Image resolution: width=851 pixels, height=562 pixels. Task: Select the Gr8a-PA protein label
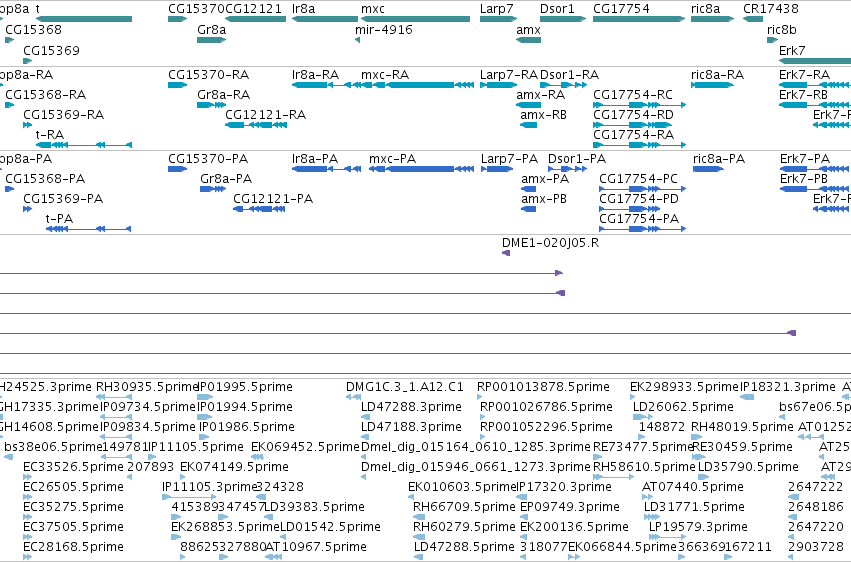226,178
